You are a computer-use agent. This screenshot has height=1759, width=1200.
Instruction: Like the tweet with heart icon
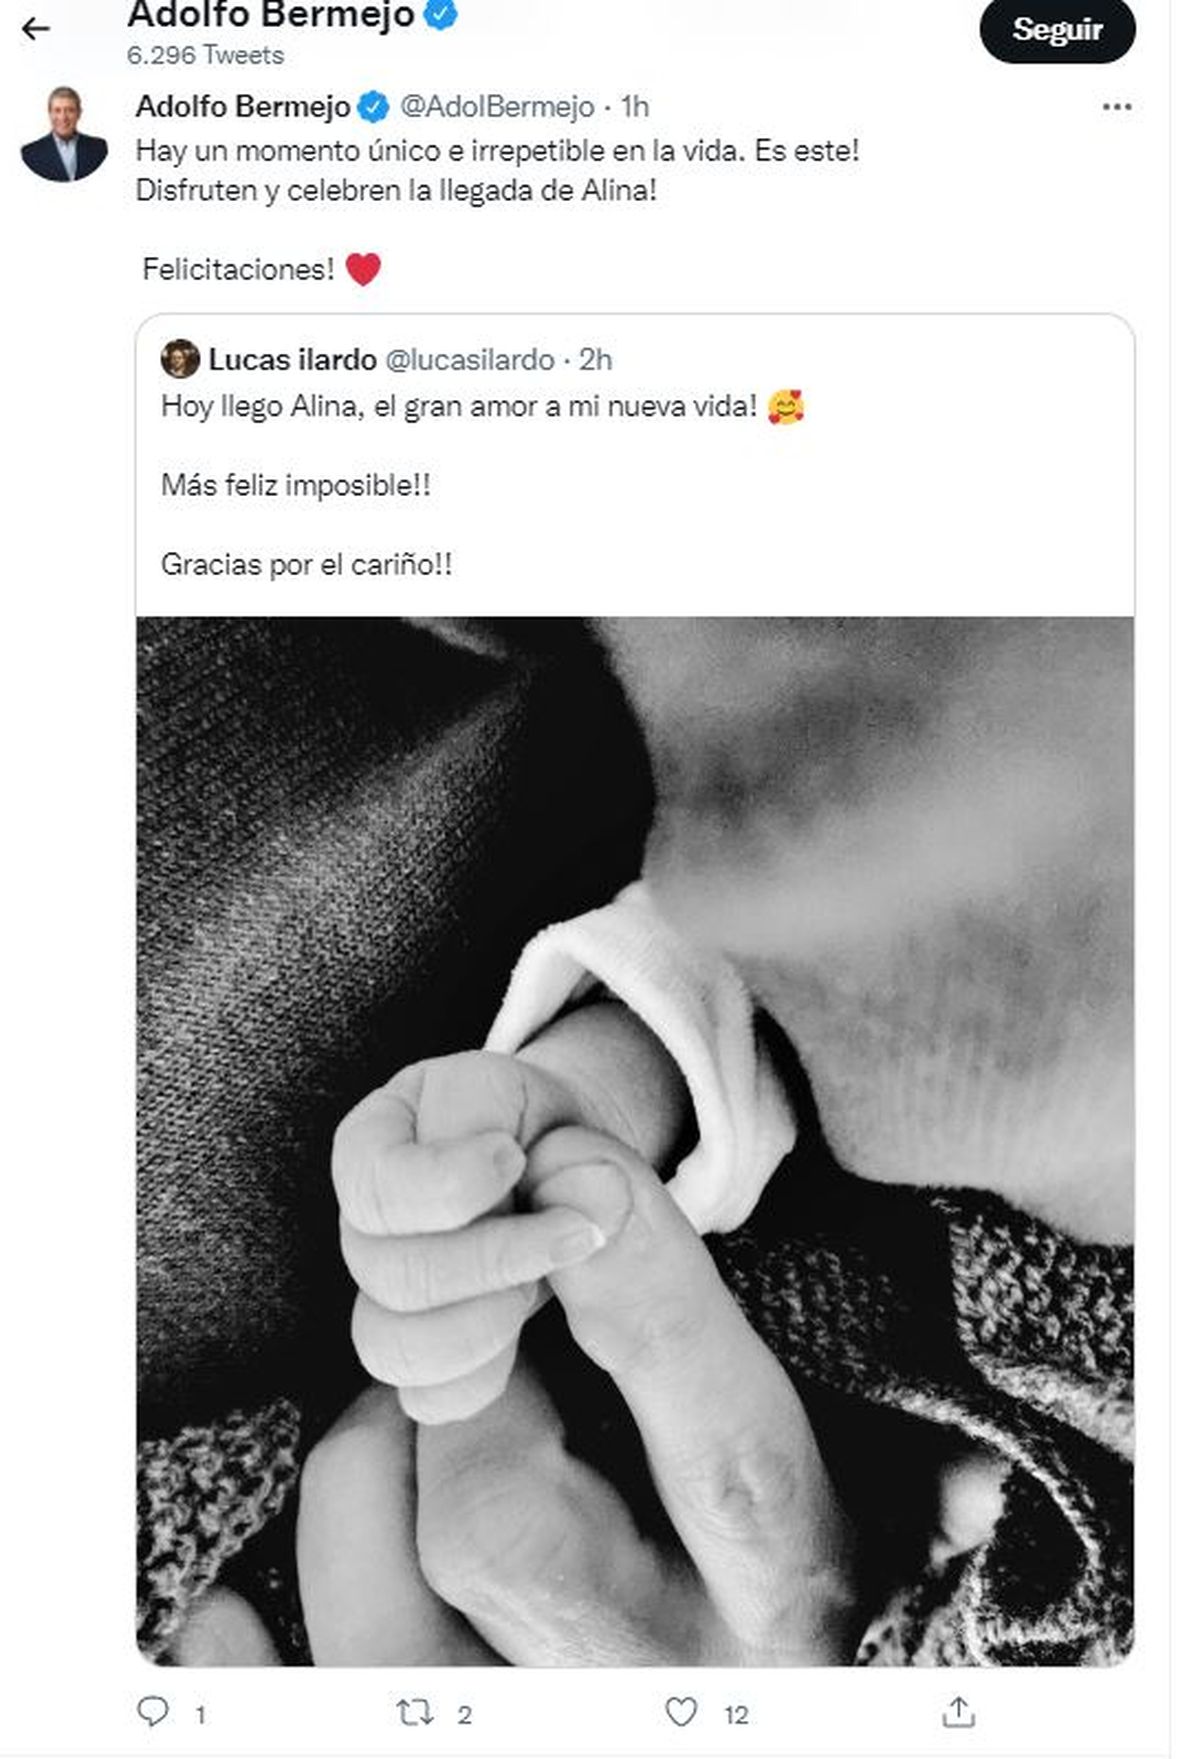681,1712
